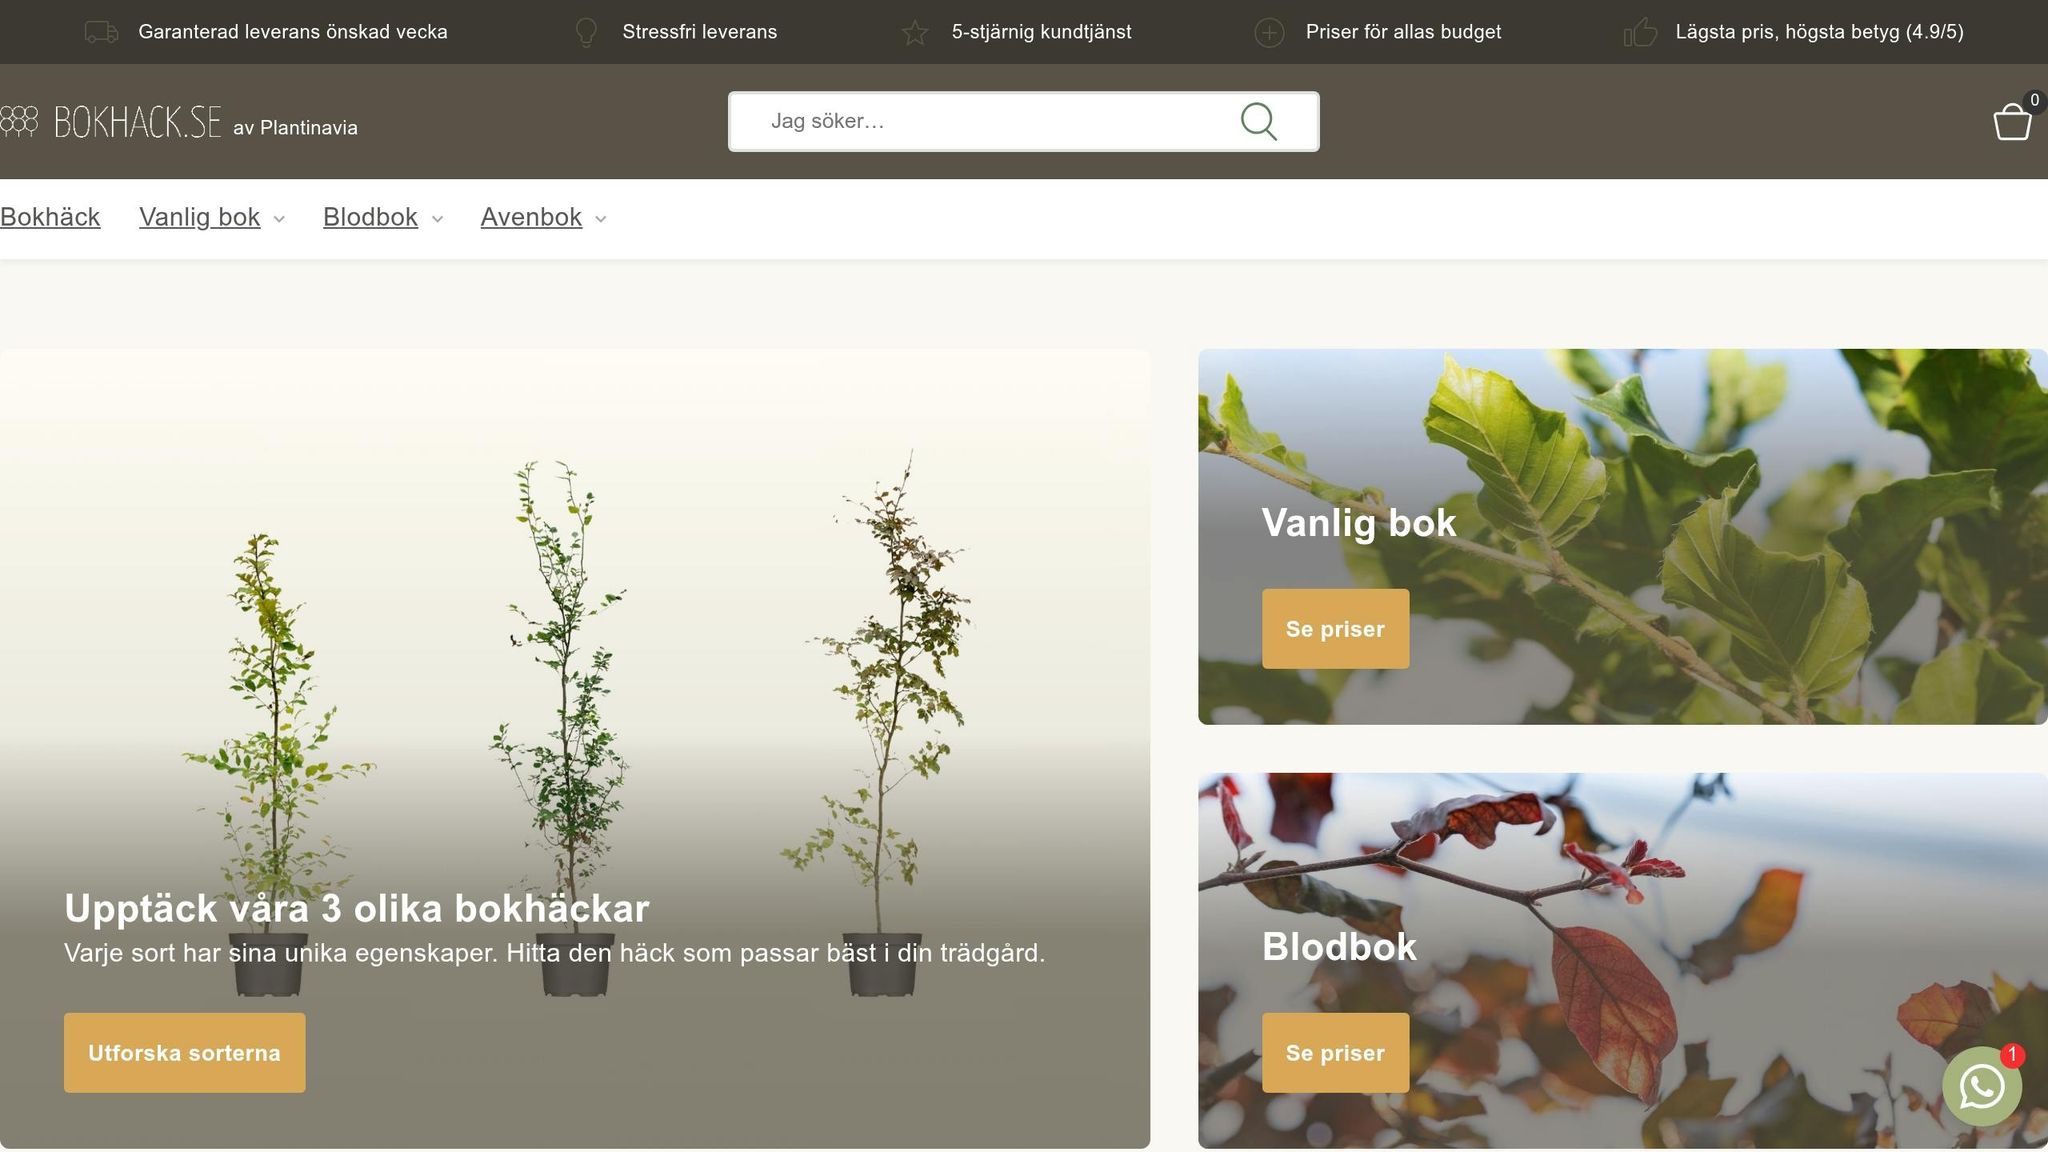Viewport: 2048px width, 1152px height.
Task: Expand the Vanlig bok dropdown chevron
Action: [x=279, y=219]
